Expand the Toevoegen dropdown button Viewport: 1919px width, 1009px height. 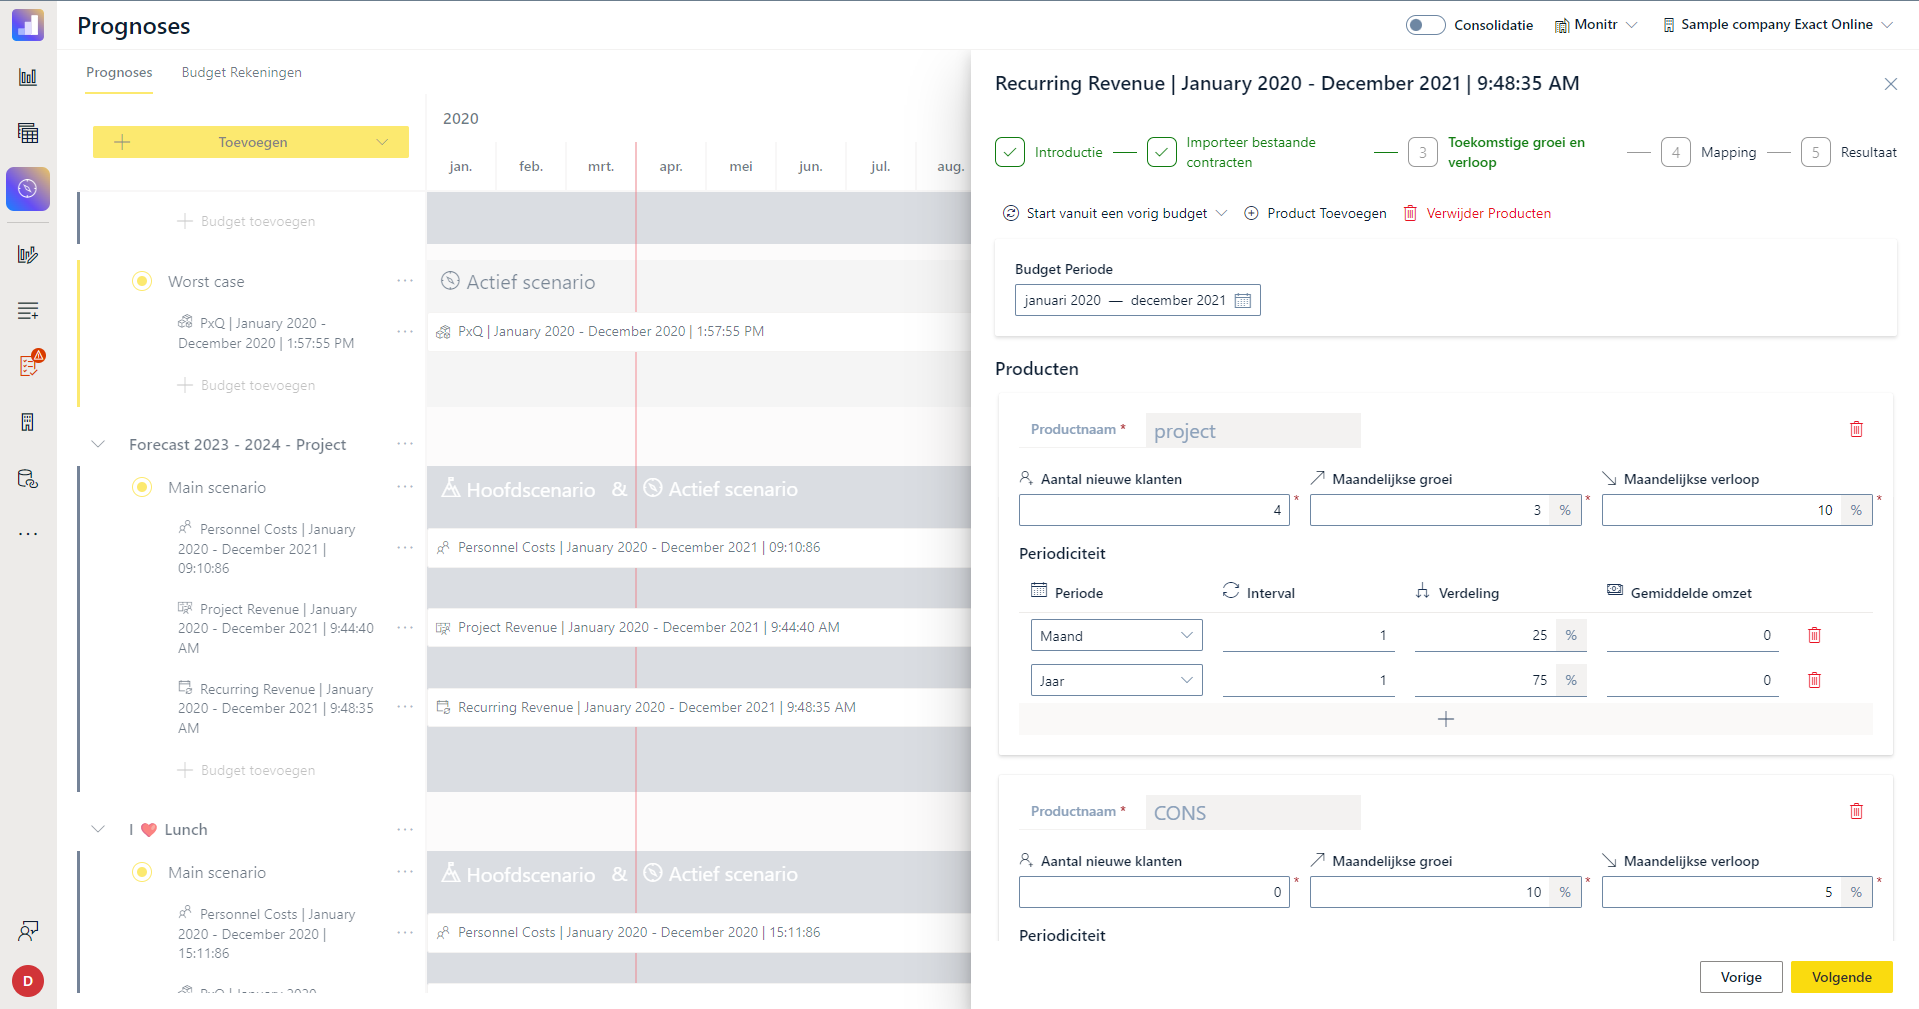[x=382, y=142]
